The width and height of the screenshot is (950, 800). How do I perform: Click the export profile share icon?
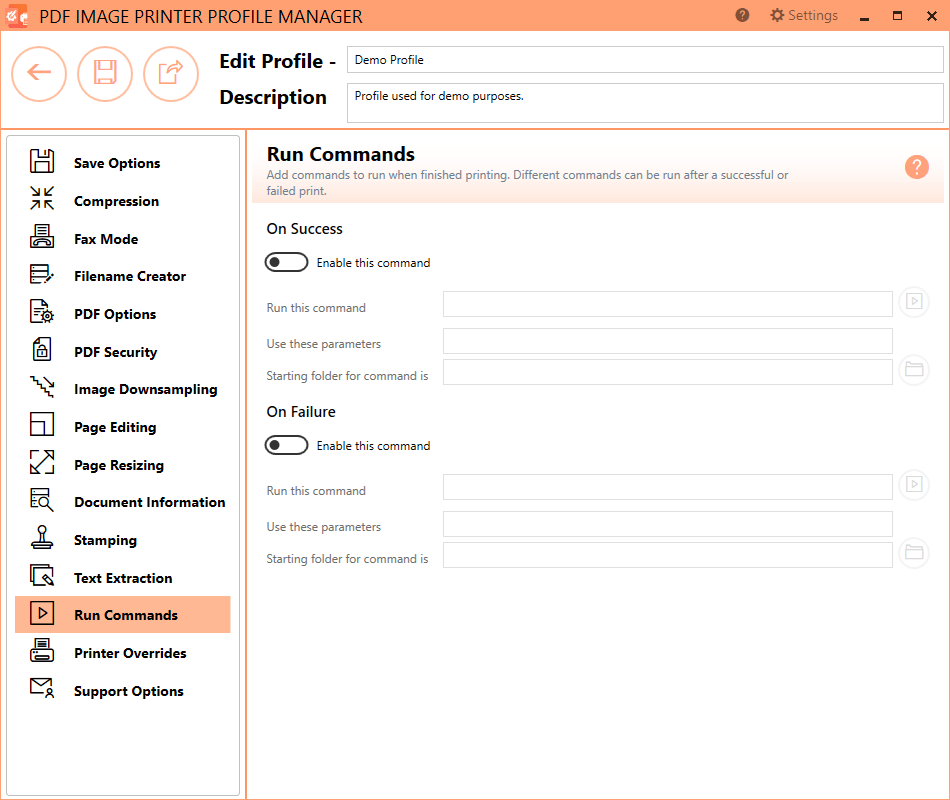(x=171, y=74)
